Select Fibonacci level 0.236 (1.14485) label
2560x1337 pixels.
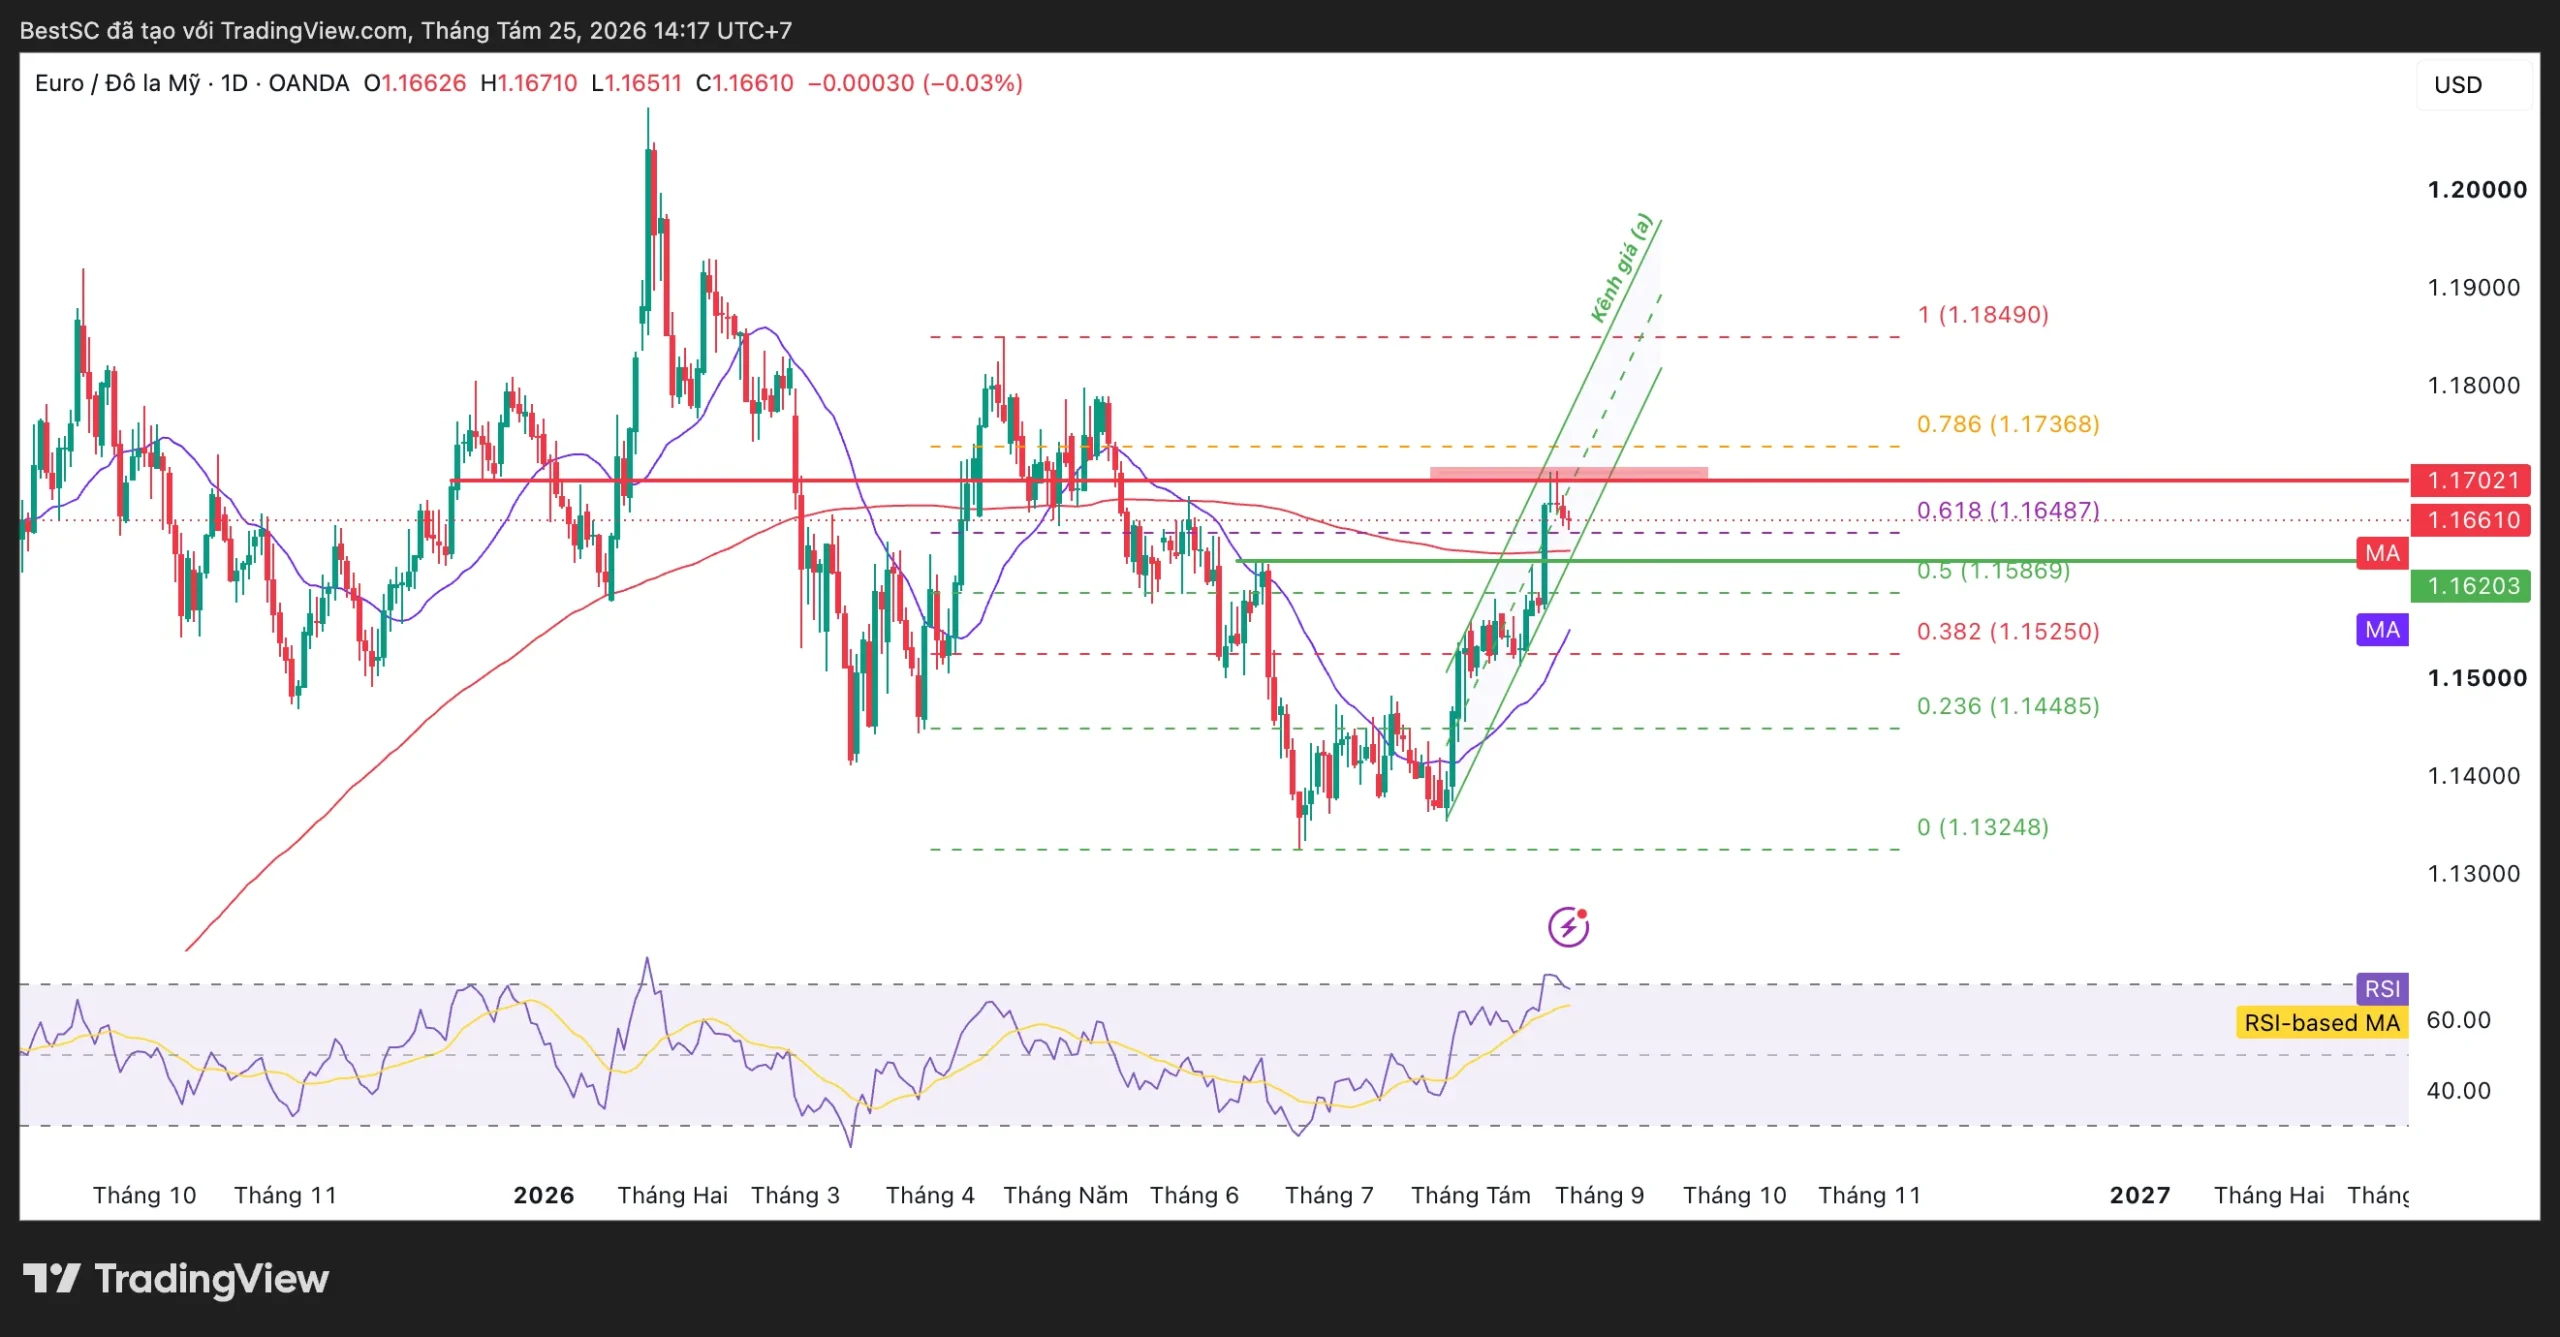point(2008,707)
